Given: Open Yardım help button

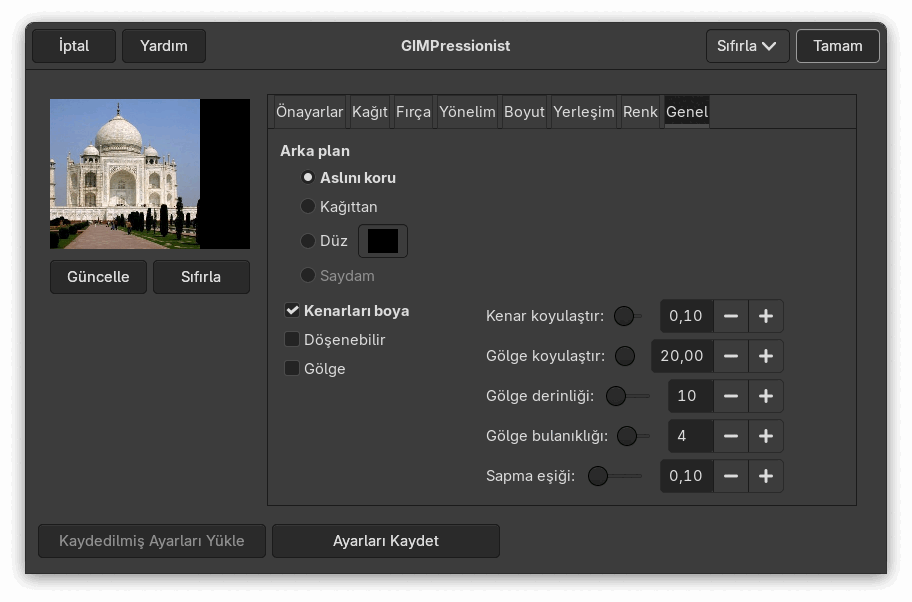Looking at the screenshot, I should pyautogui.click(x=163, y=46).
